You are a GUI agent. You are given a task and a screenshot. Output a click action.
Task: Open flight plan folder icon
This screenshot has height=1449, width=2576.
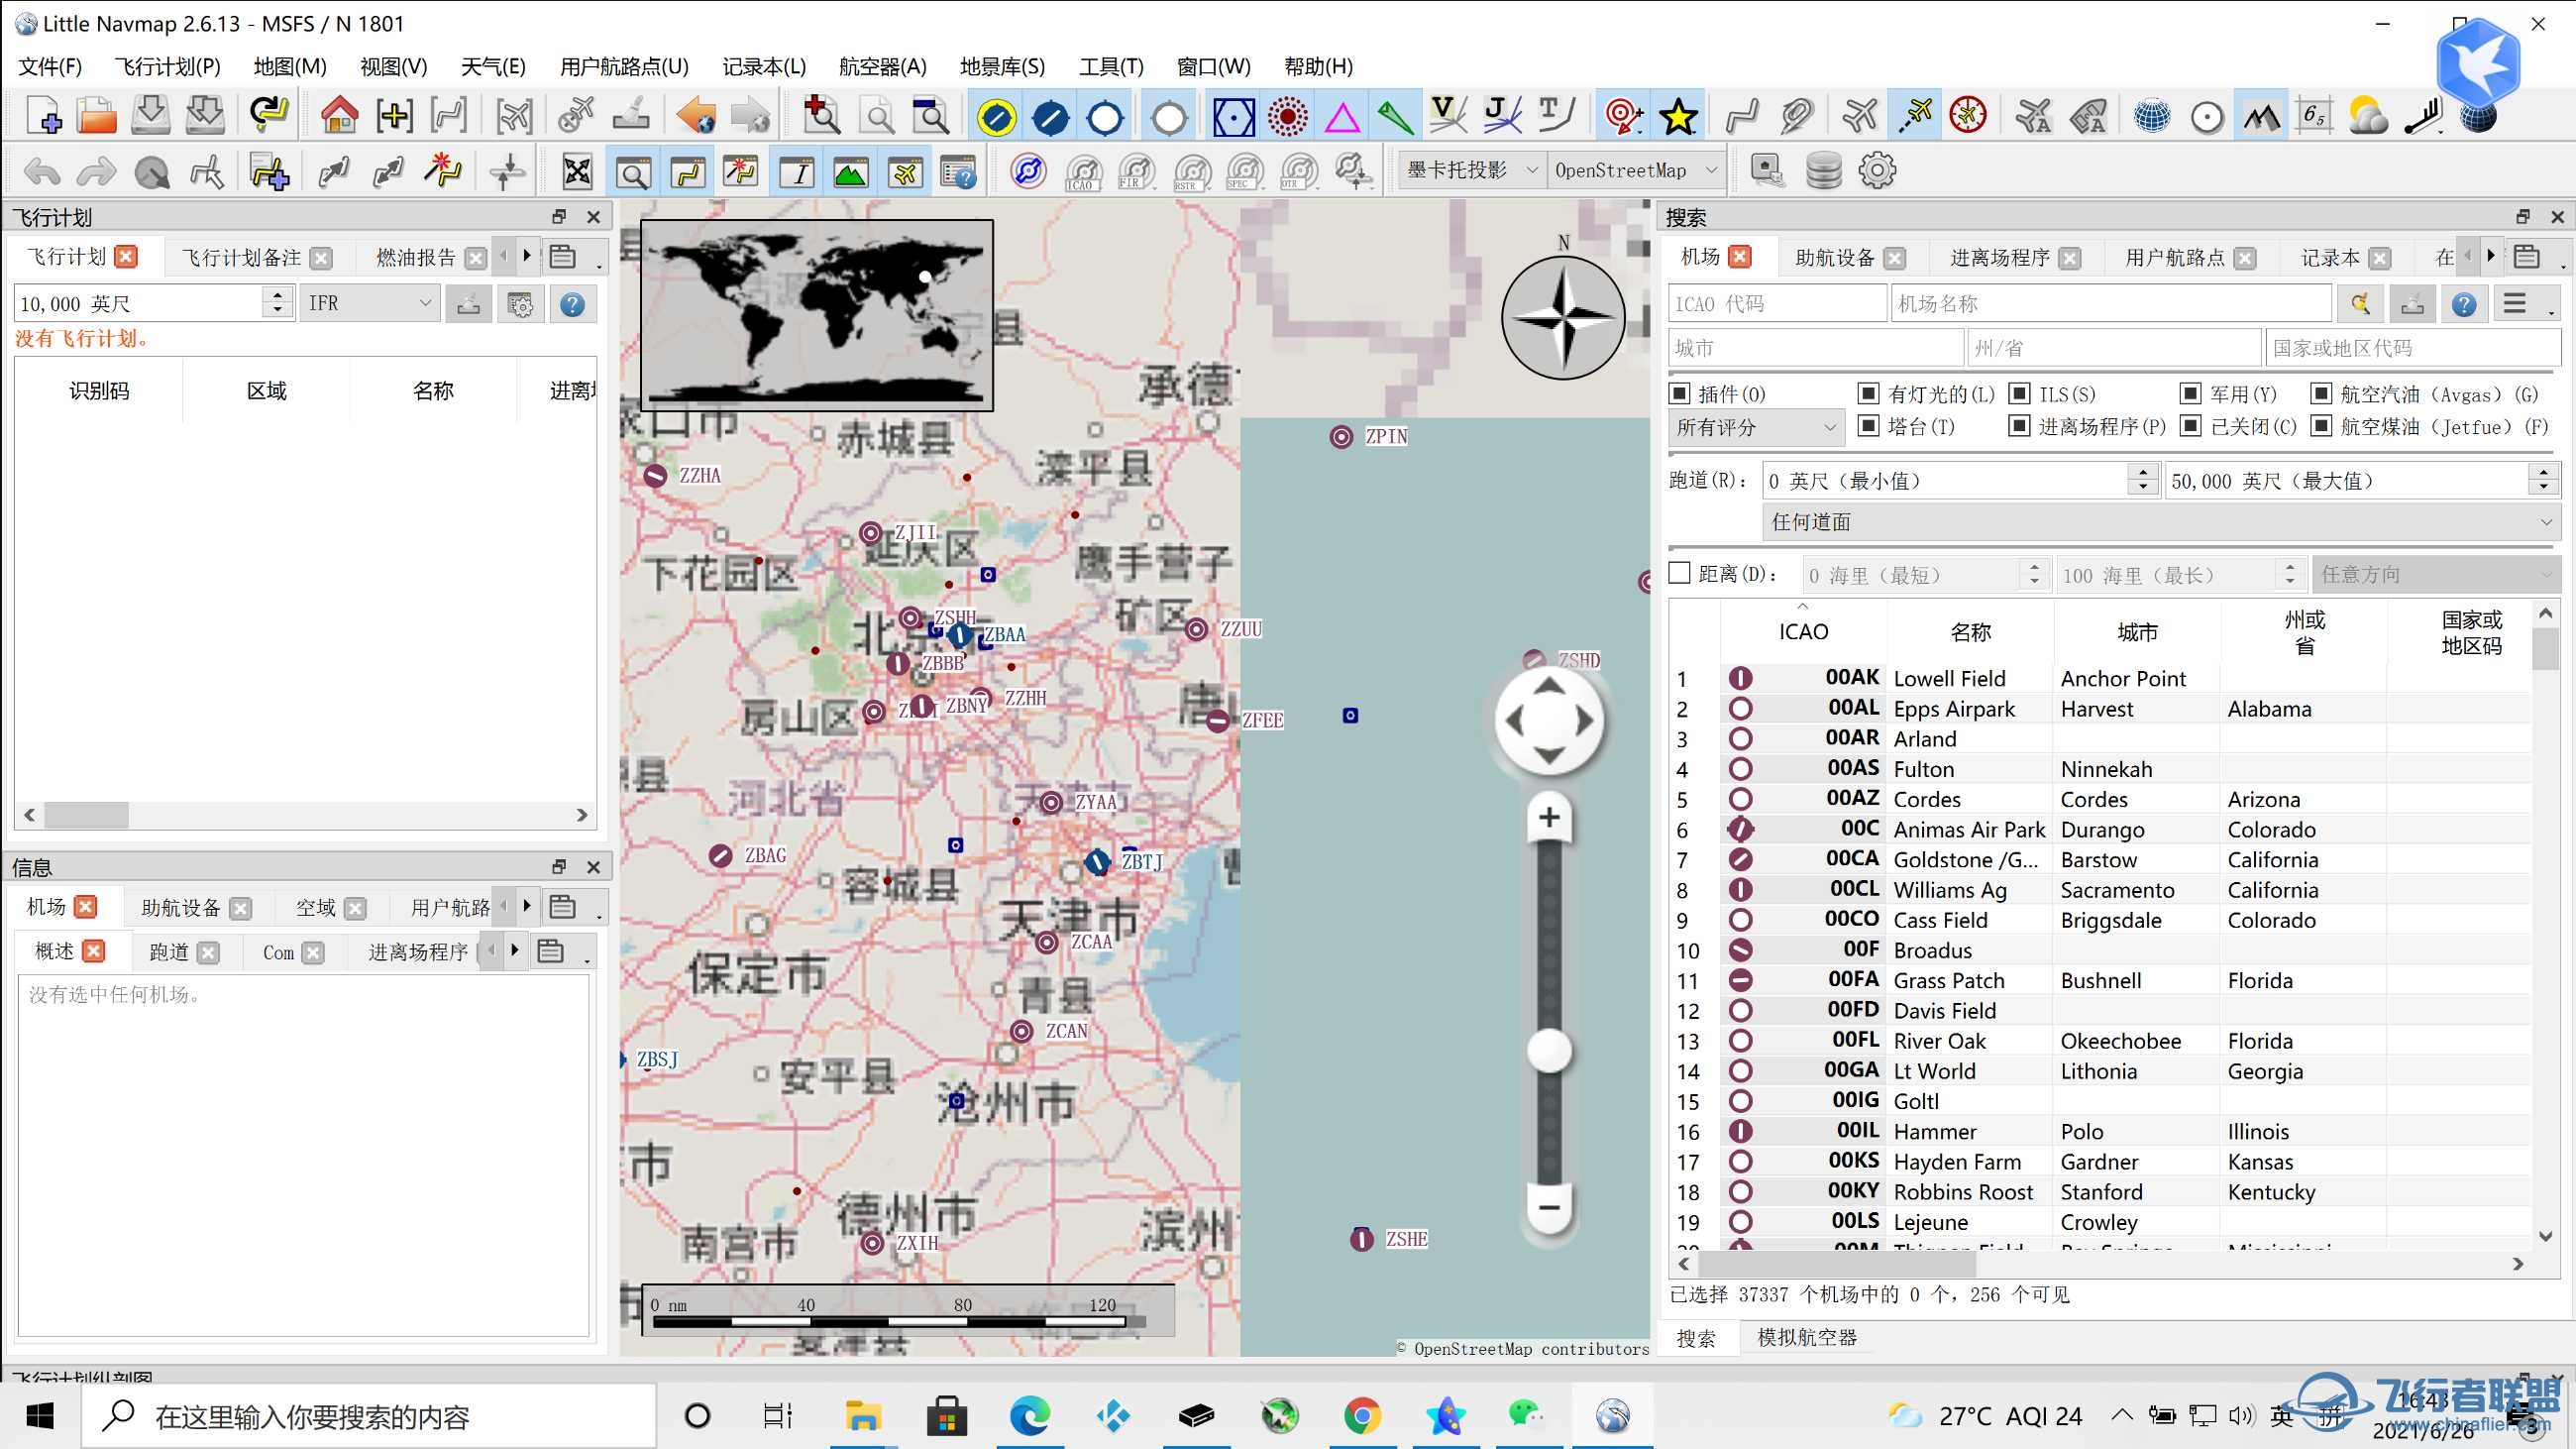point(96,116)
